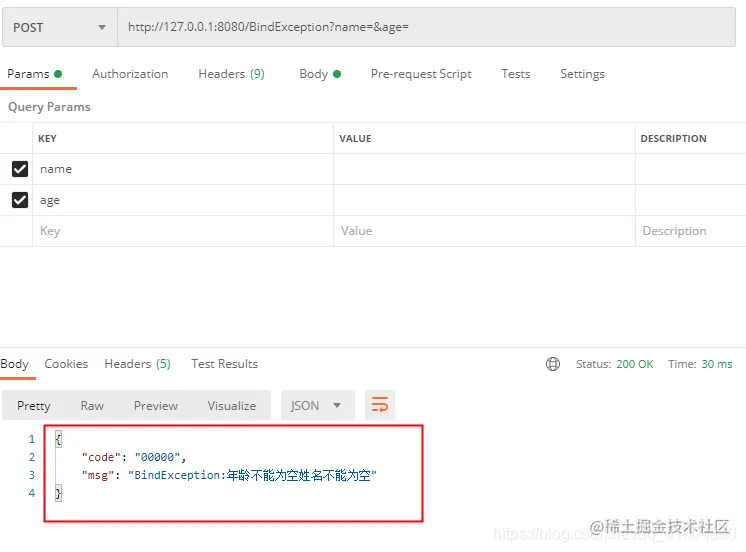Click the 200 OK status text
This screenshot has height=552, width=746.
pos(635,364)
